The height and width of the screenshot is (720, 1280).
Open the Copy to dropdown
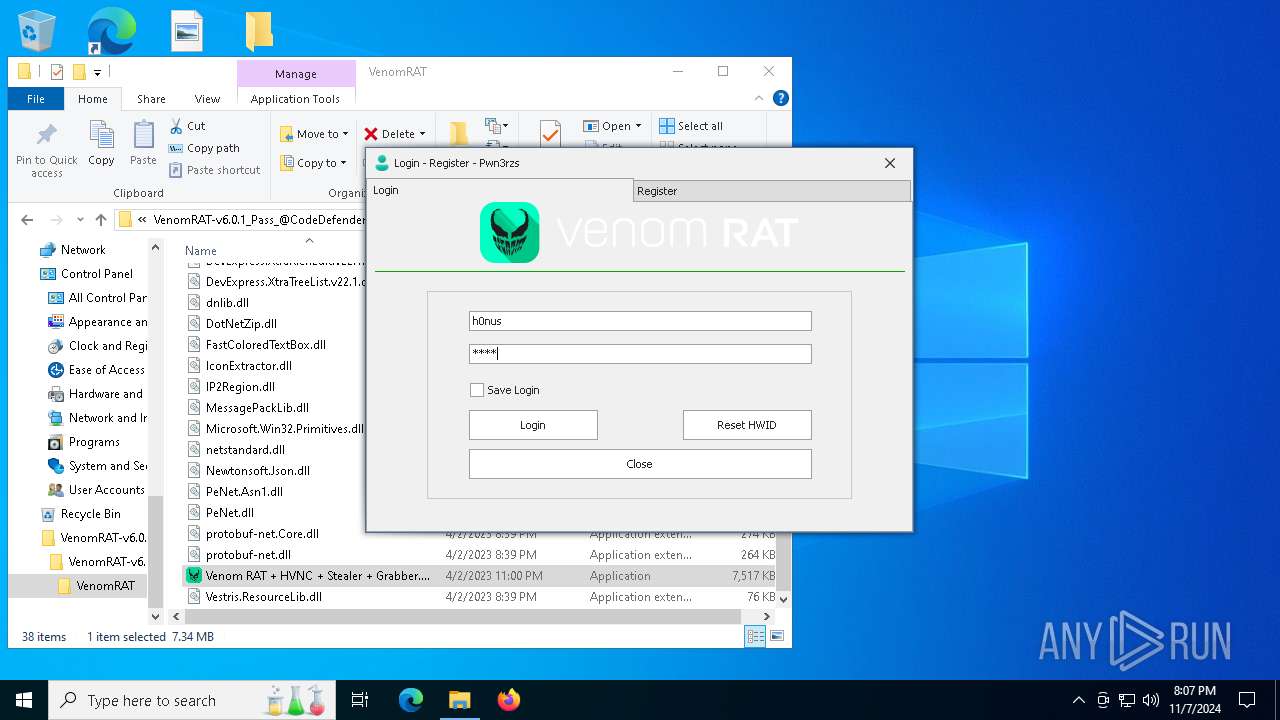tap(313, 163)
